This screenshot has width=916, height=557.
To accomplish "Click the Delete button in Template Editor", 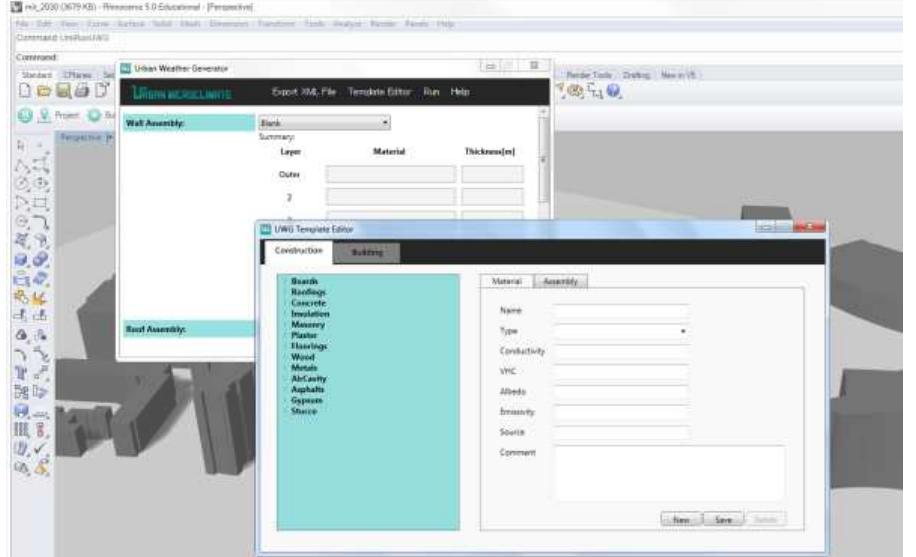I will point(765,519).
